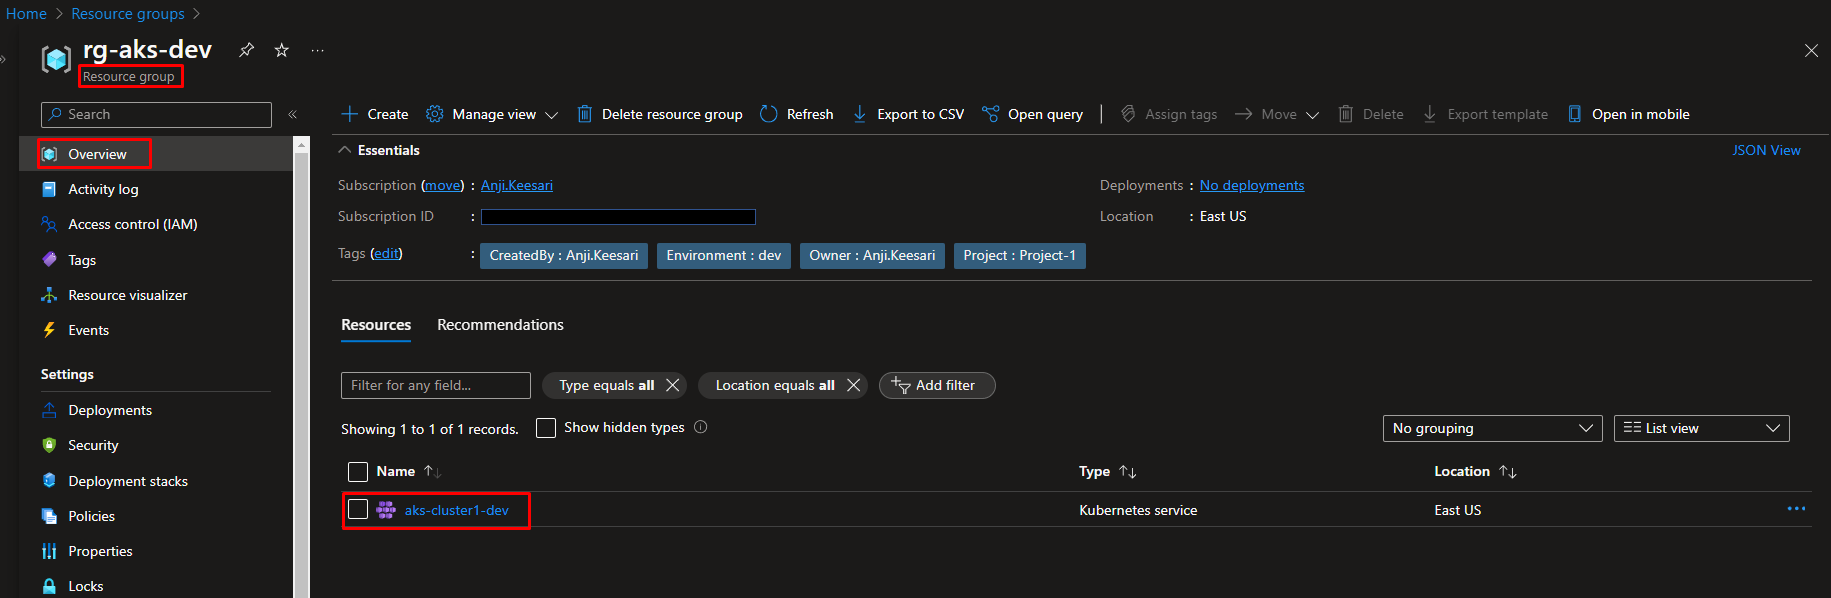Open JSON View link
Image resolution: width=1831 pixels, height=598 pixels.
[1766, 150]
